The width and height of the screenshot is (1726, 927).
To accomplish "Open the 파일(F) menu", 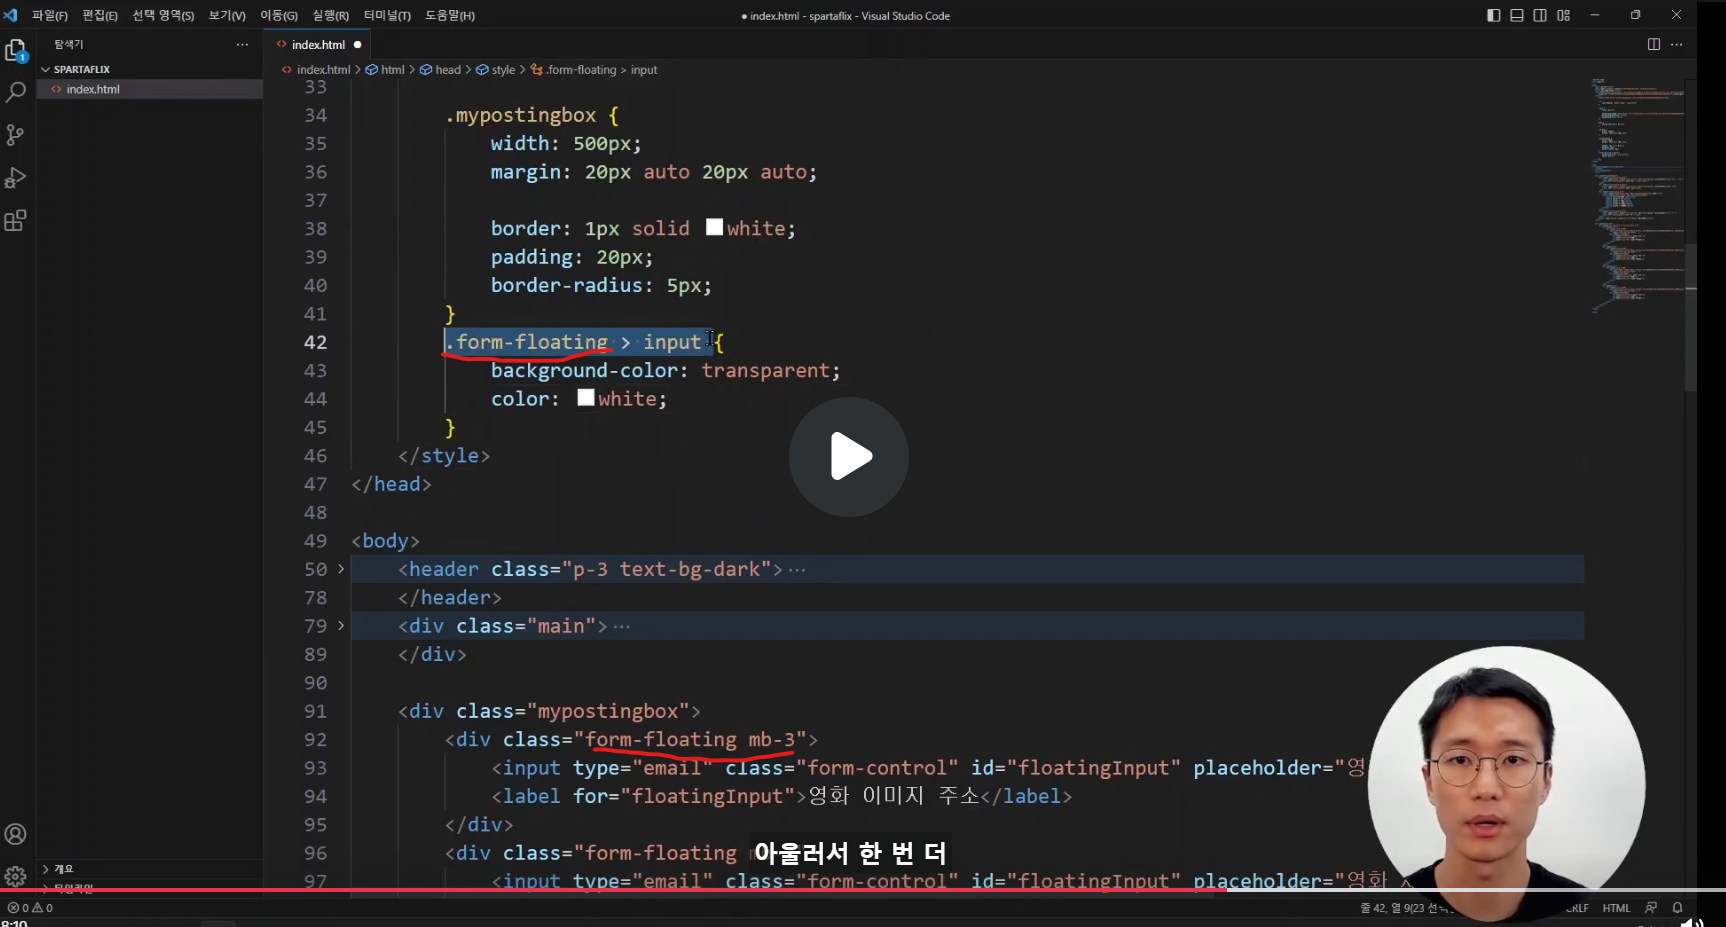I will (x=50, y=15).
